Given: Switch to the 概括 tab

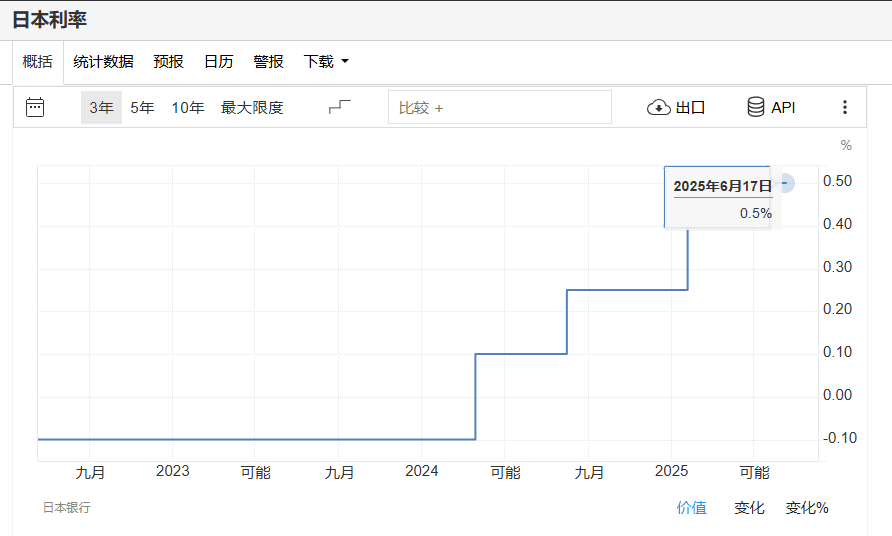Looking at the screenshot, I should tap(38, 61).
